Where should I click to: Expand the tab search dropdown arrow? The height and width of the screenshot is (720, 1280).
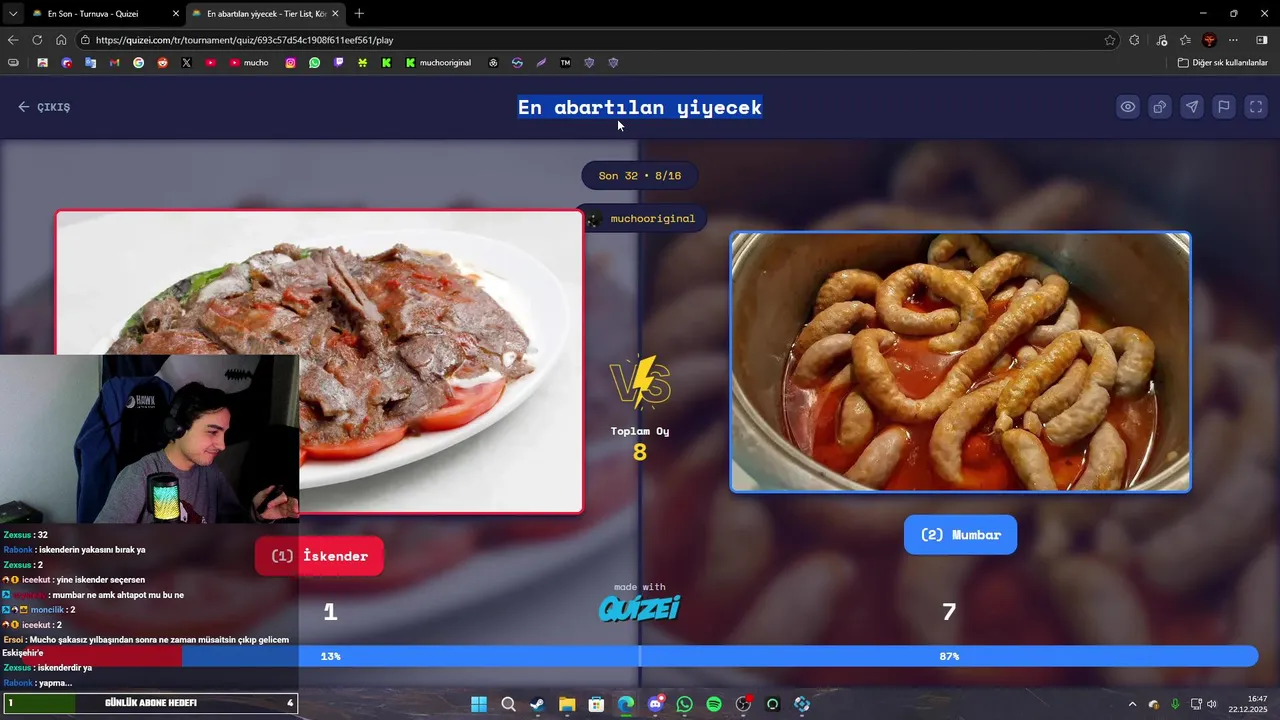(12, 14)
